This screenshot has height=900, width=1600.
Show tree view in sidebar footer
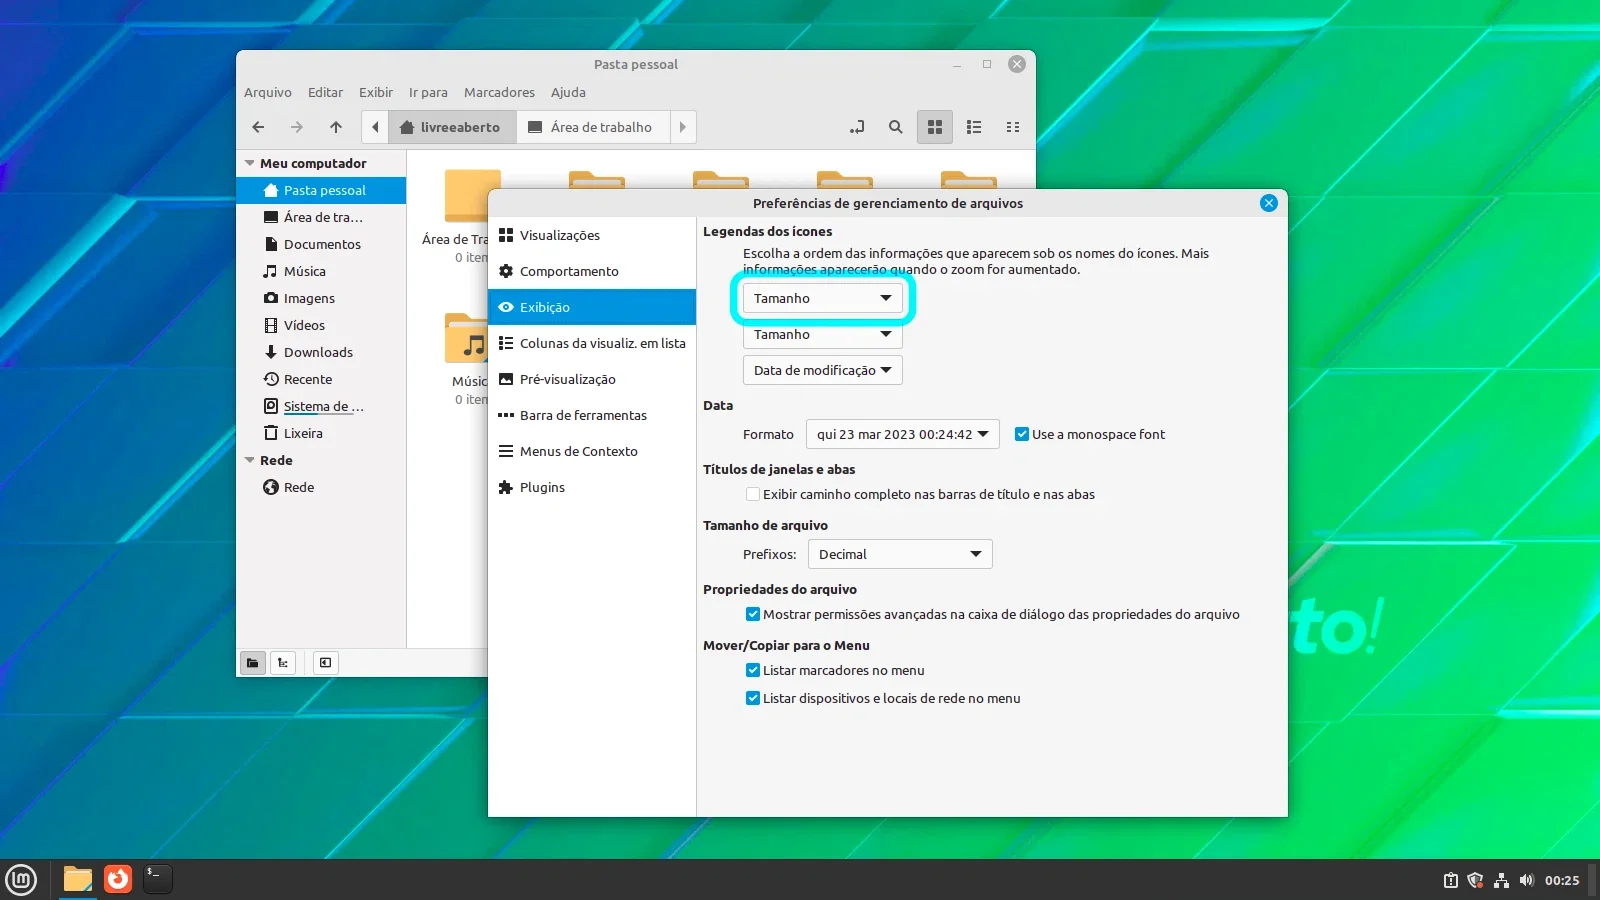tap(284, 663)
